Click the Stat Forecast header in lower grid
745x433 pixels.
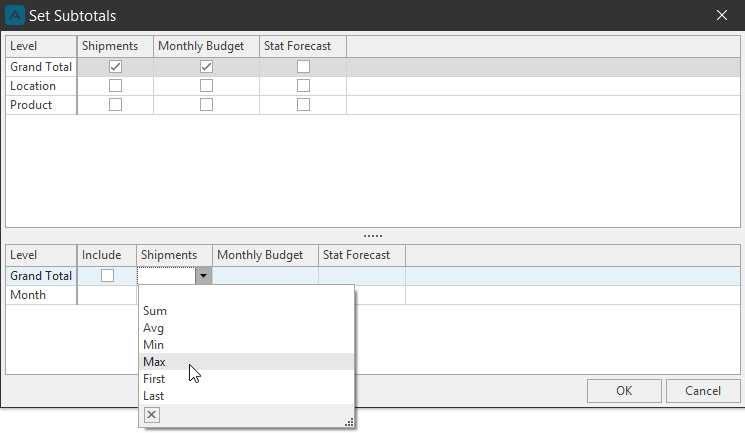362,255
